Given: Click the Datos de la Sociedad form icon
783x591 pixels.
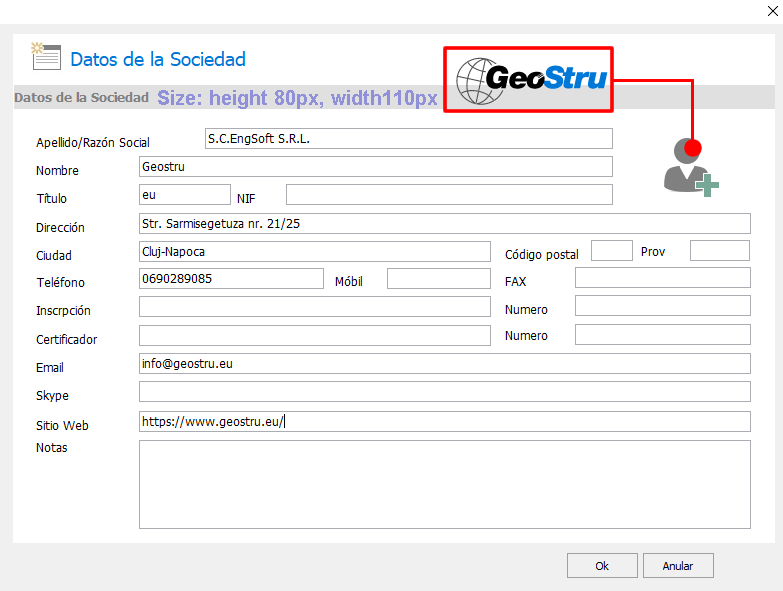Looking at the screenshot, I should click(46, 56).
